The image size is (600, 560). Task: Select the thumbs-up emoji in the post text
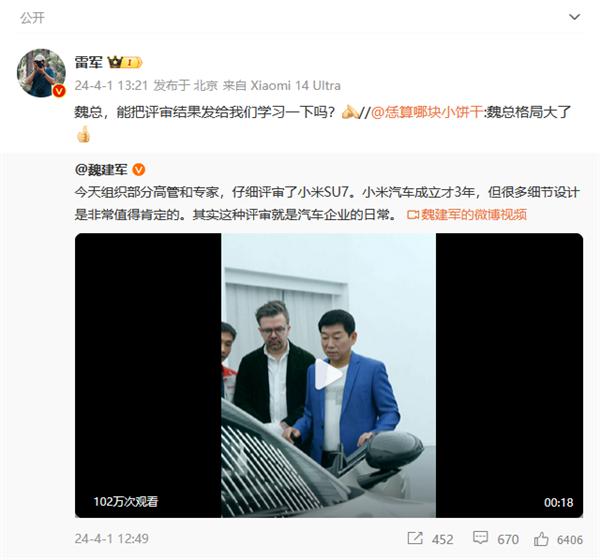click(83, 134)
